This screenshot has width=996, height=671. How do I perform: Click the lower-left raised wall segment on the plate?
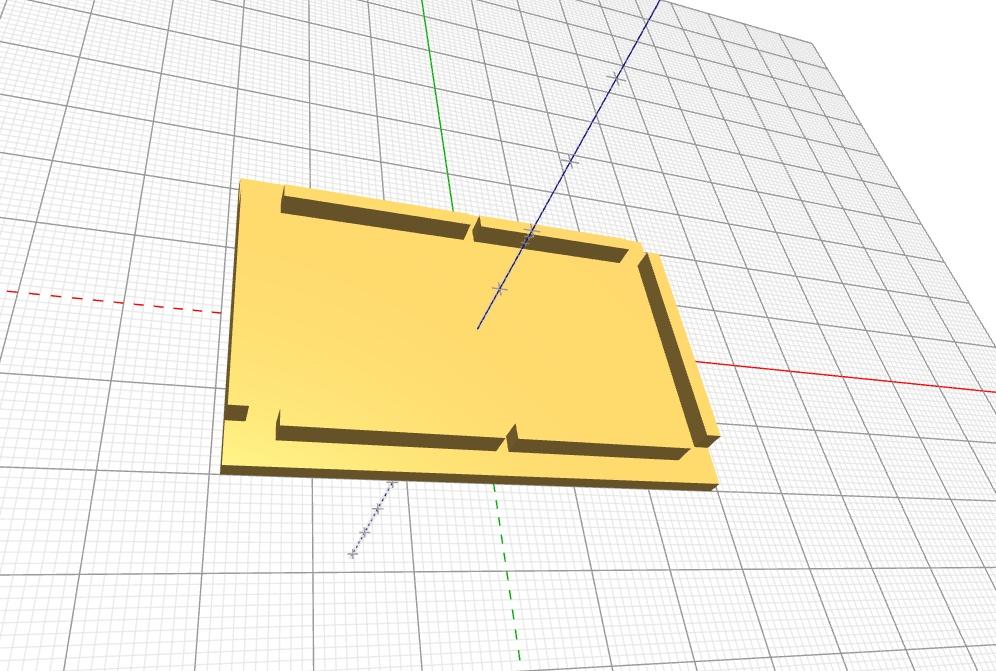point(390,434)
